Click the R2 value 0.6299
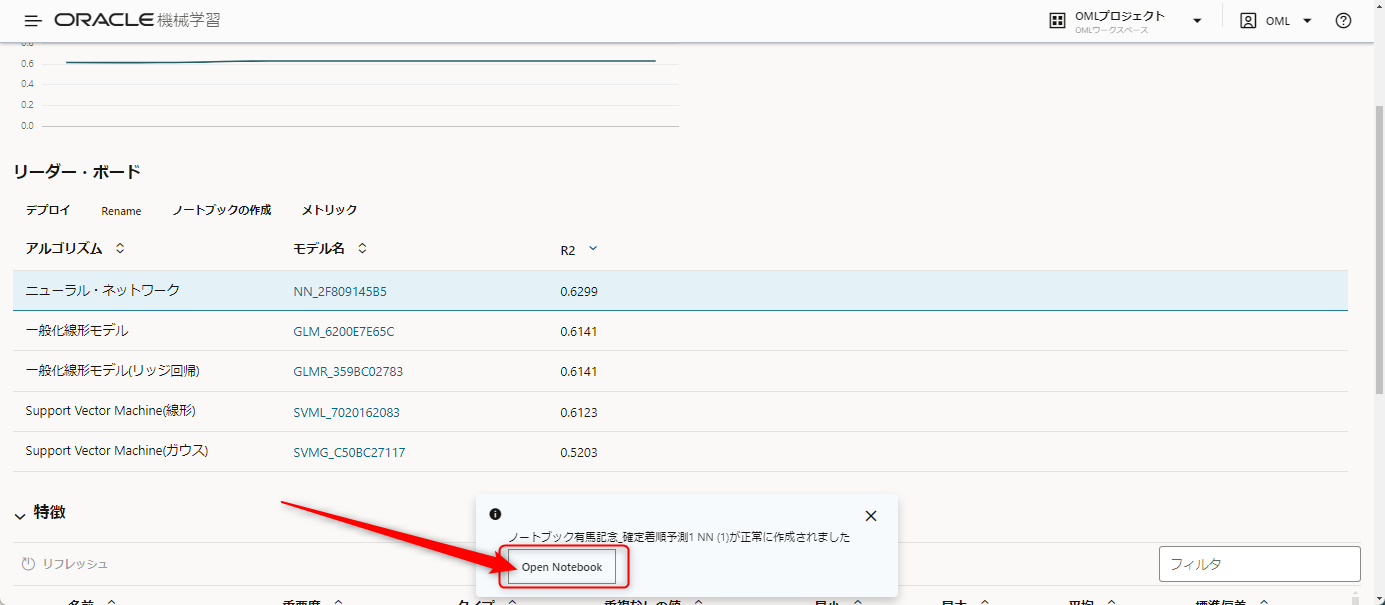 [x=579, y=292]
